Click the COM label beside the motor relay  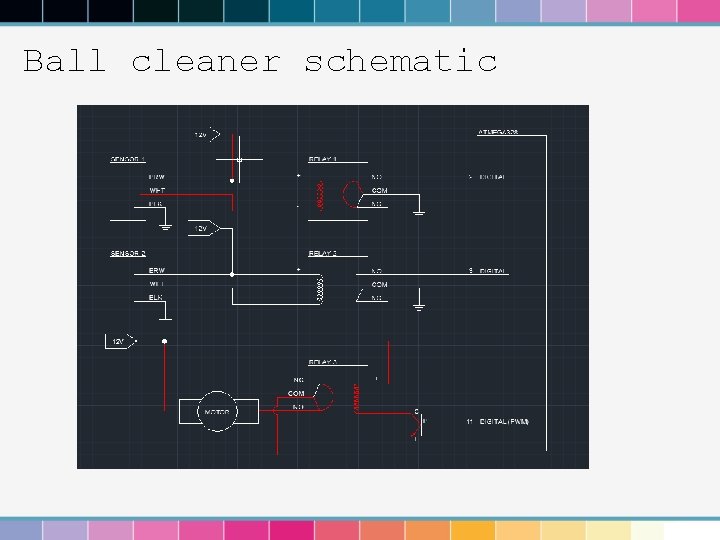point(296,394)
